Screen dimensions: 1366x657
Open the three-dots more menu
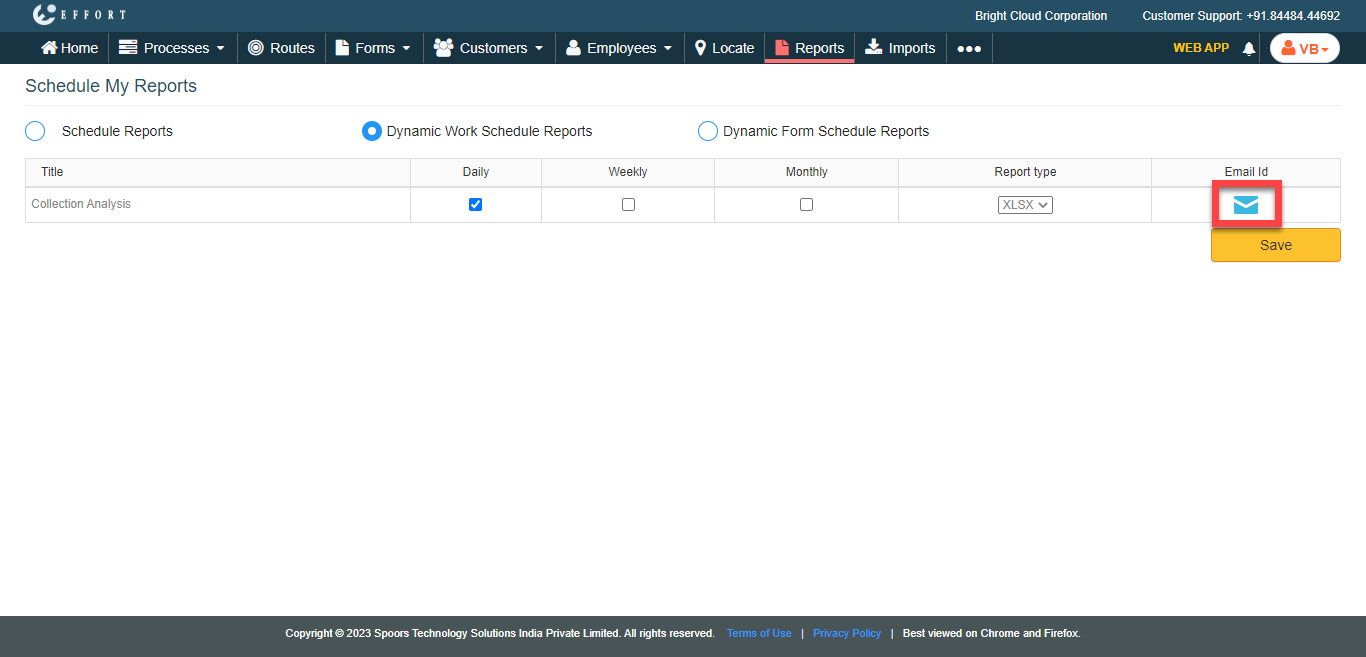click(968, 48)
